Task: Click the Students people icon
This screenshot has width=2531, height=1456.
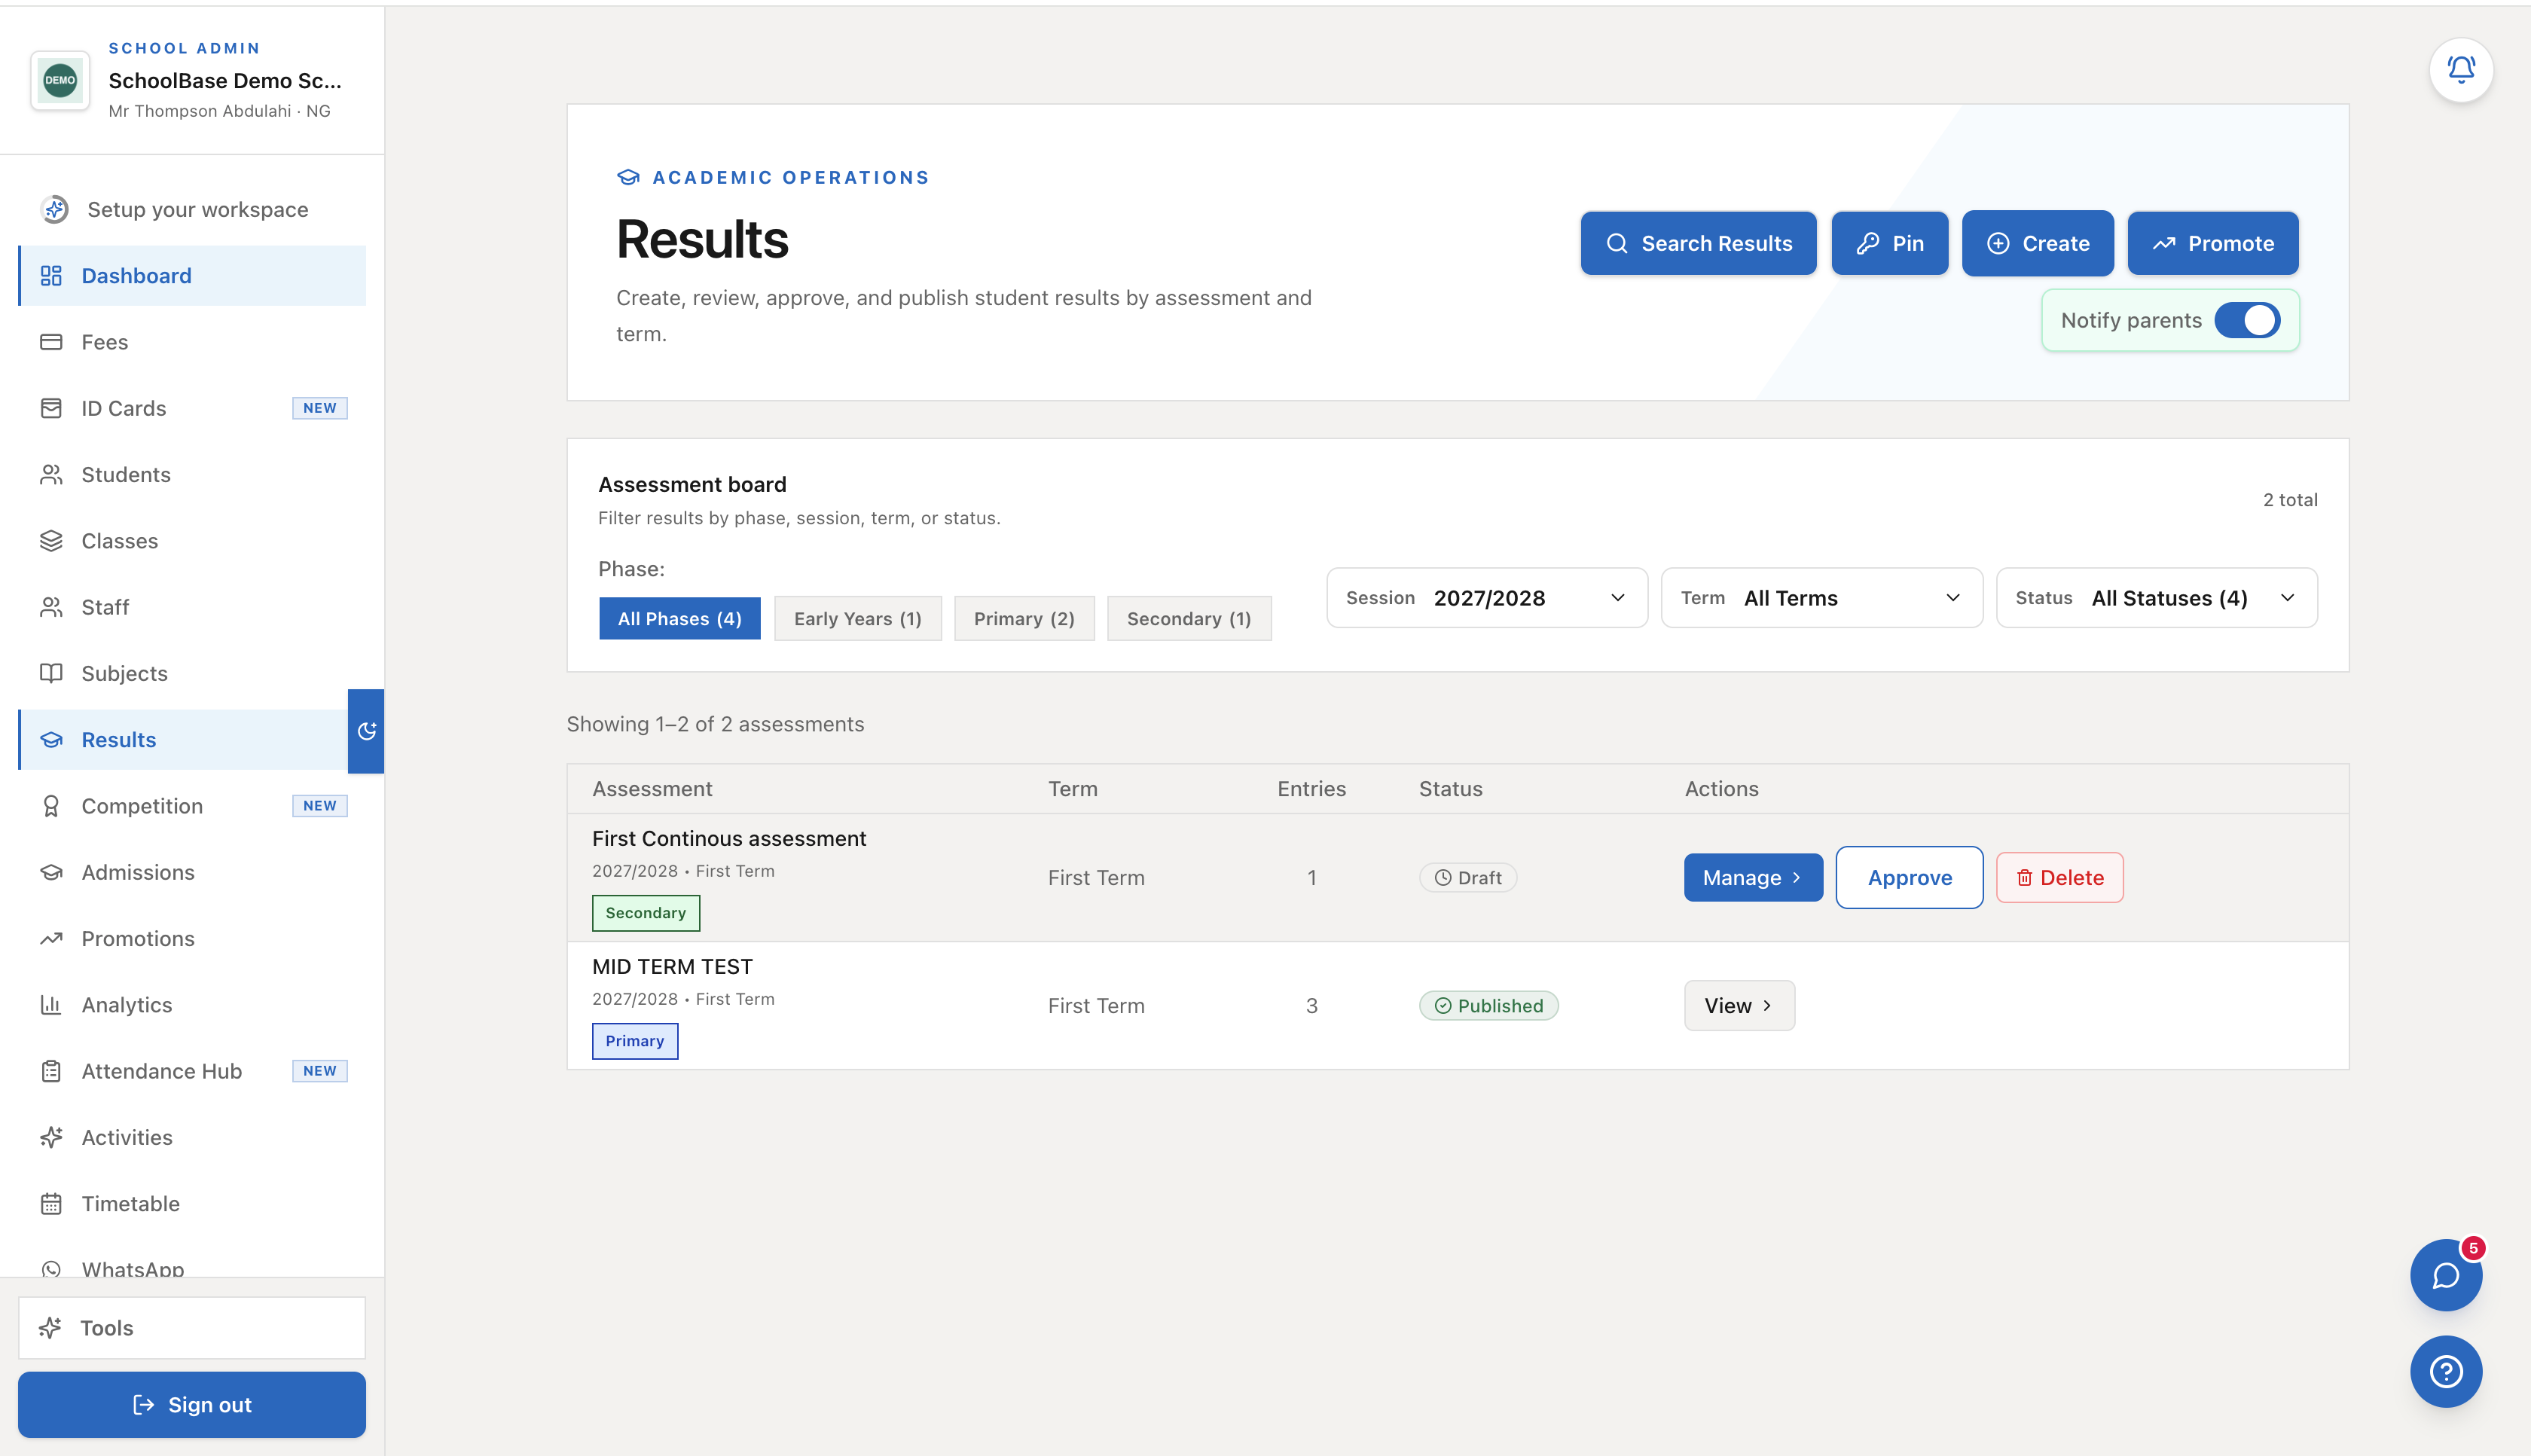Action: pos(51,474)
